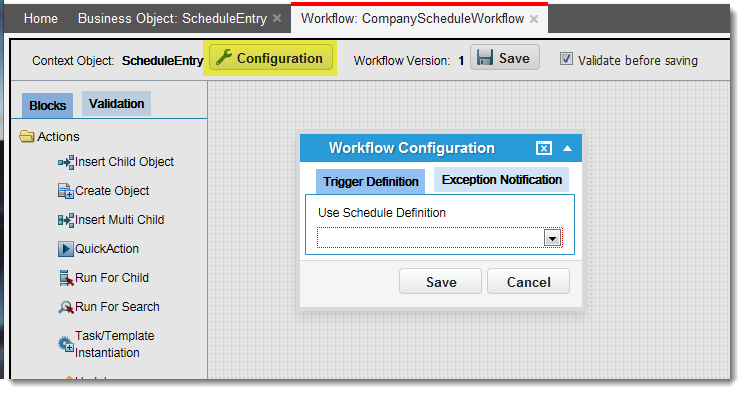This screenshot has height=394, width=745.
Task: Close the Workflow Configuration dialog via X icon
Action: tap(544, 148)
